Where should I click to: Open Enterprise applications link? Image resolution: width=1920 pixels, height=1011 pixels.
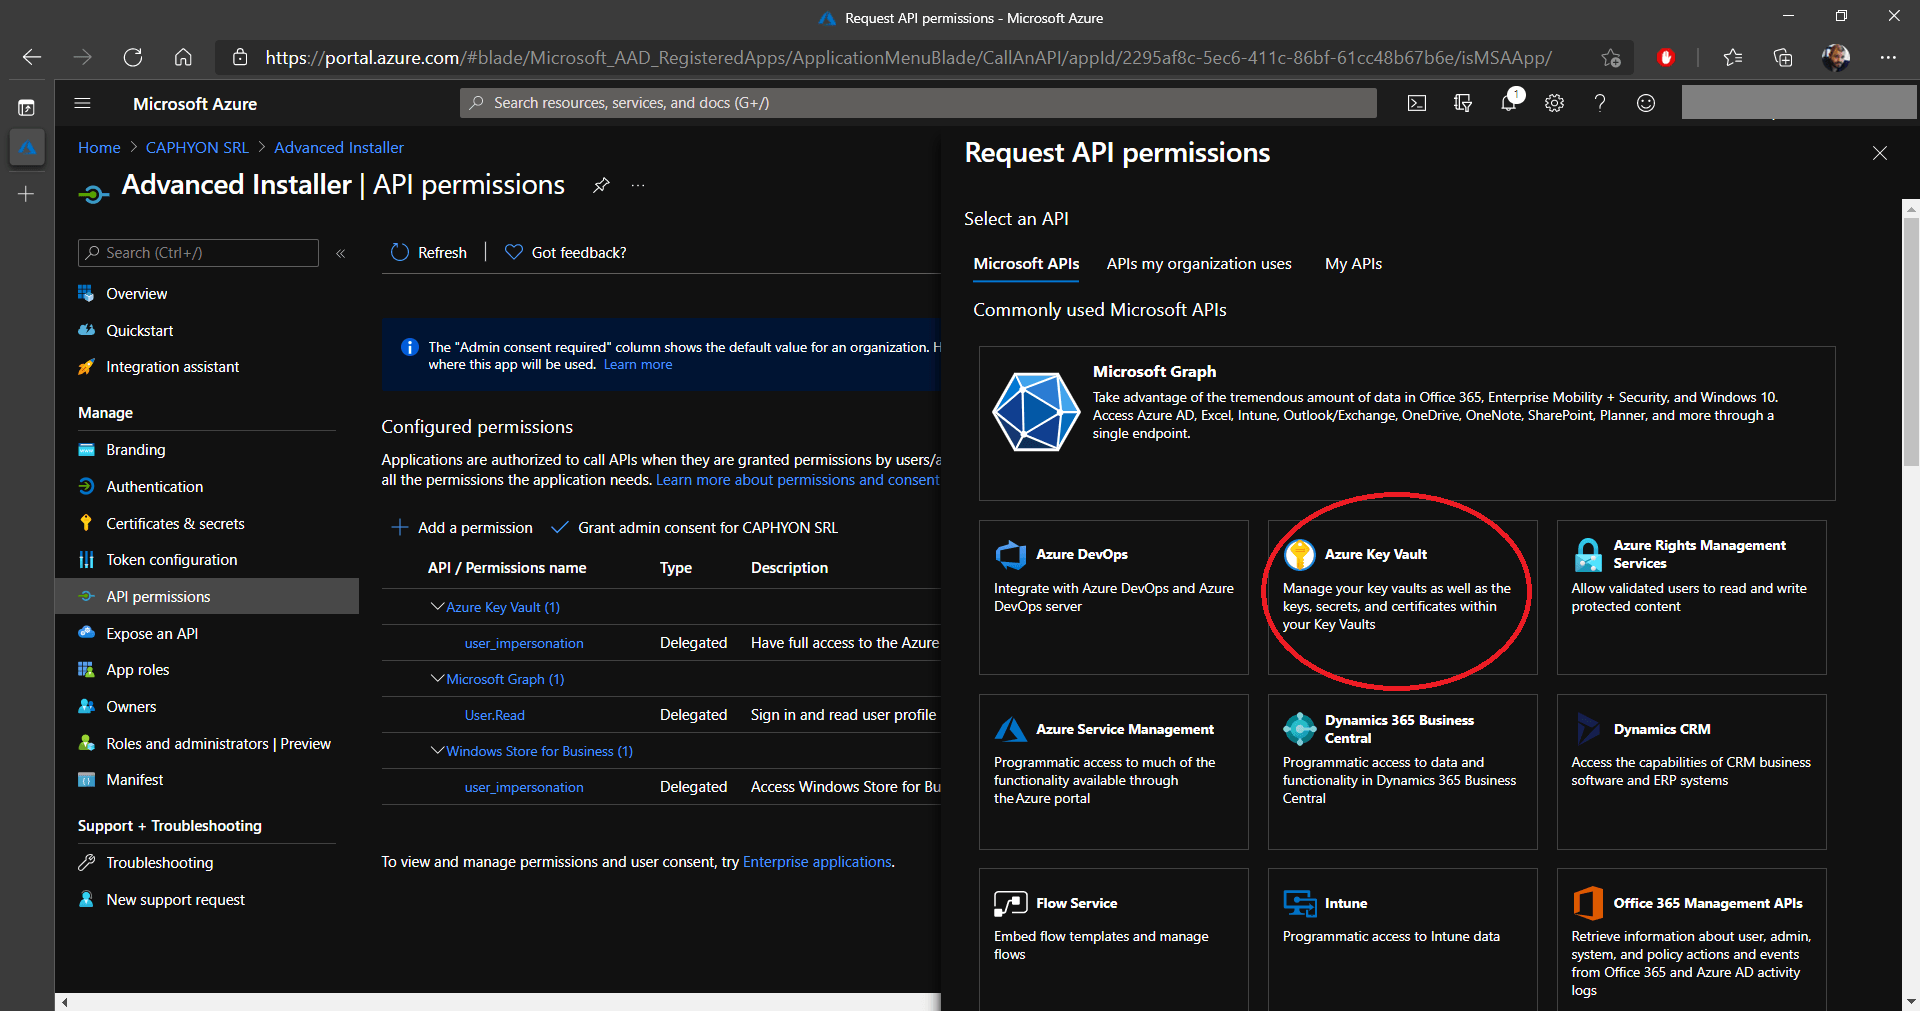tap(817, 862)
